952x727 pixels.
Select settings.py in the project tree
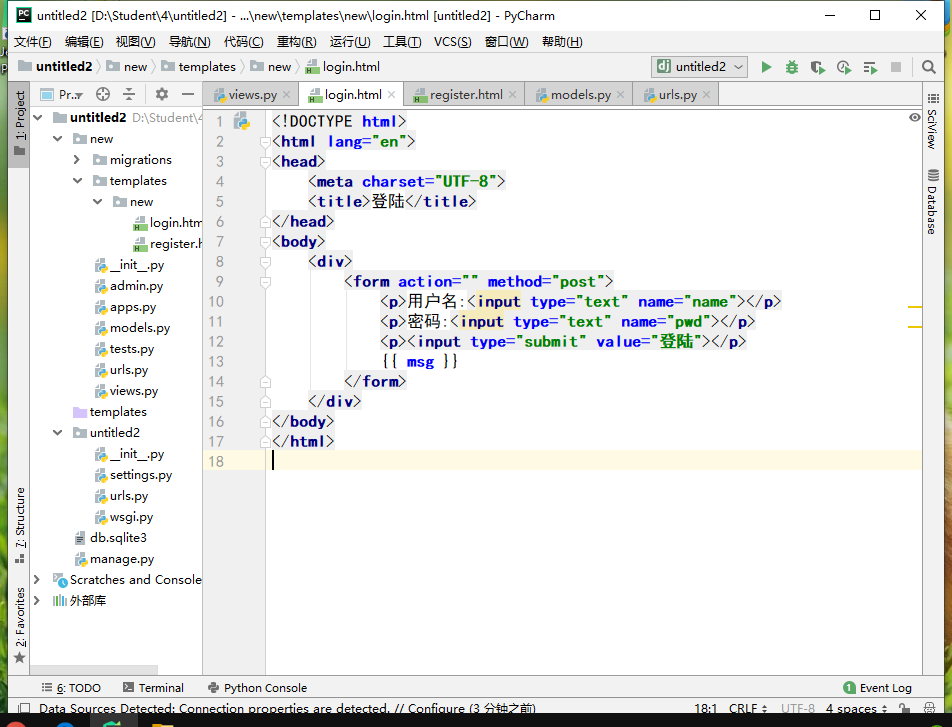pos(140,475)
